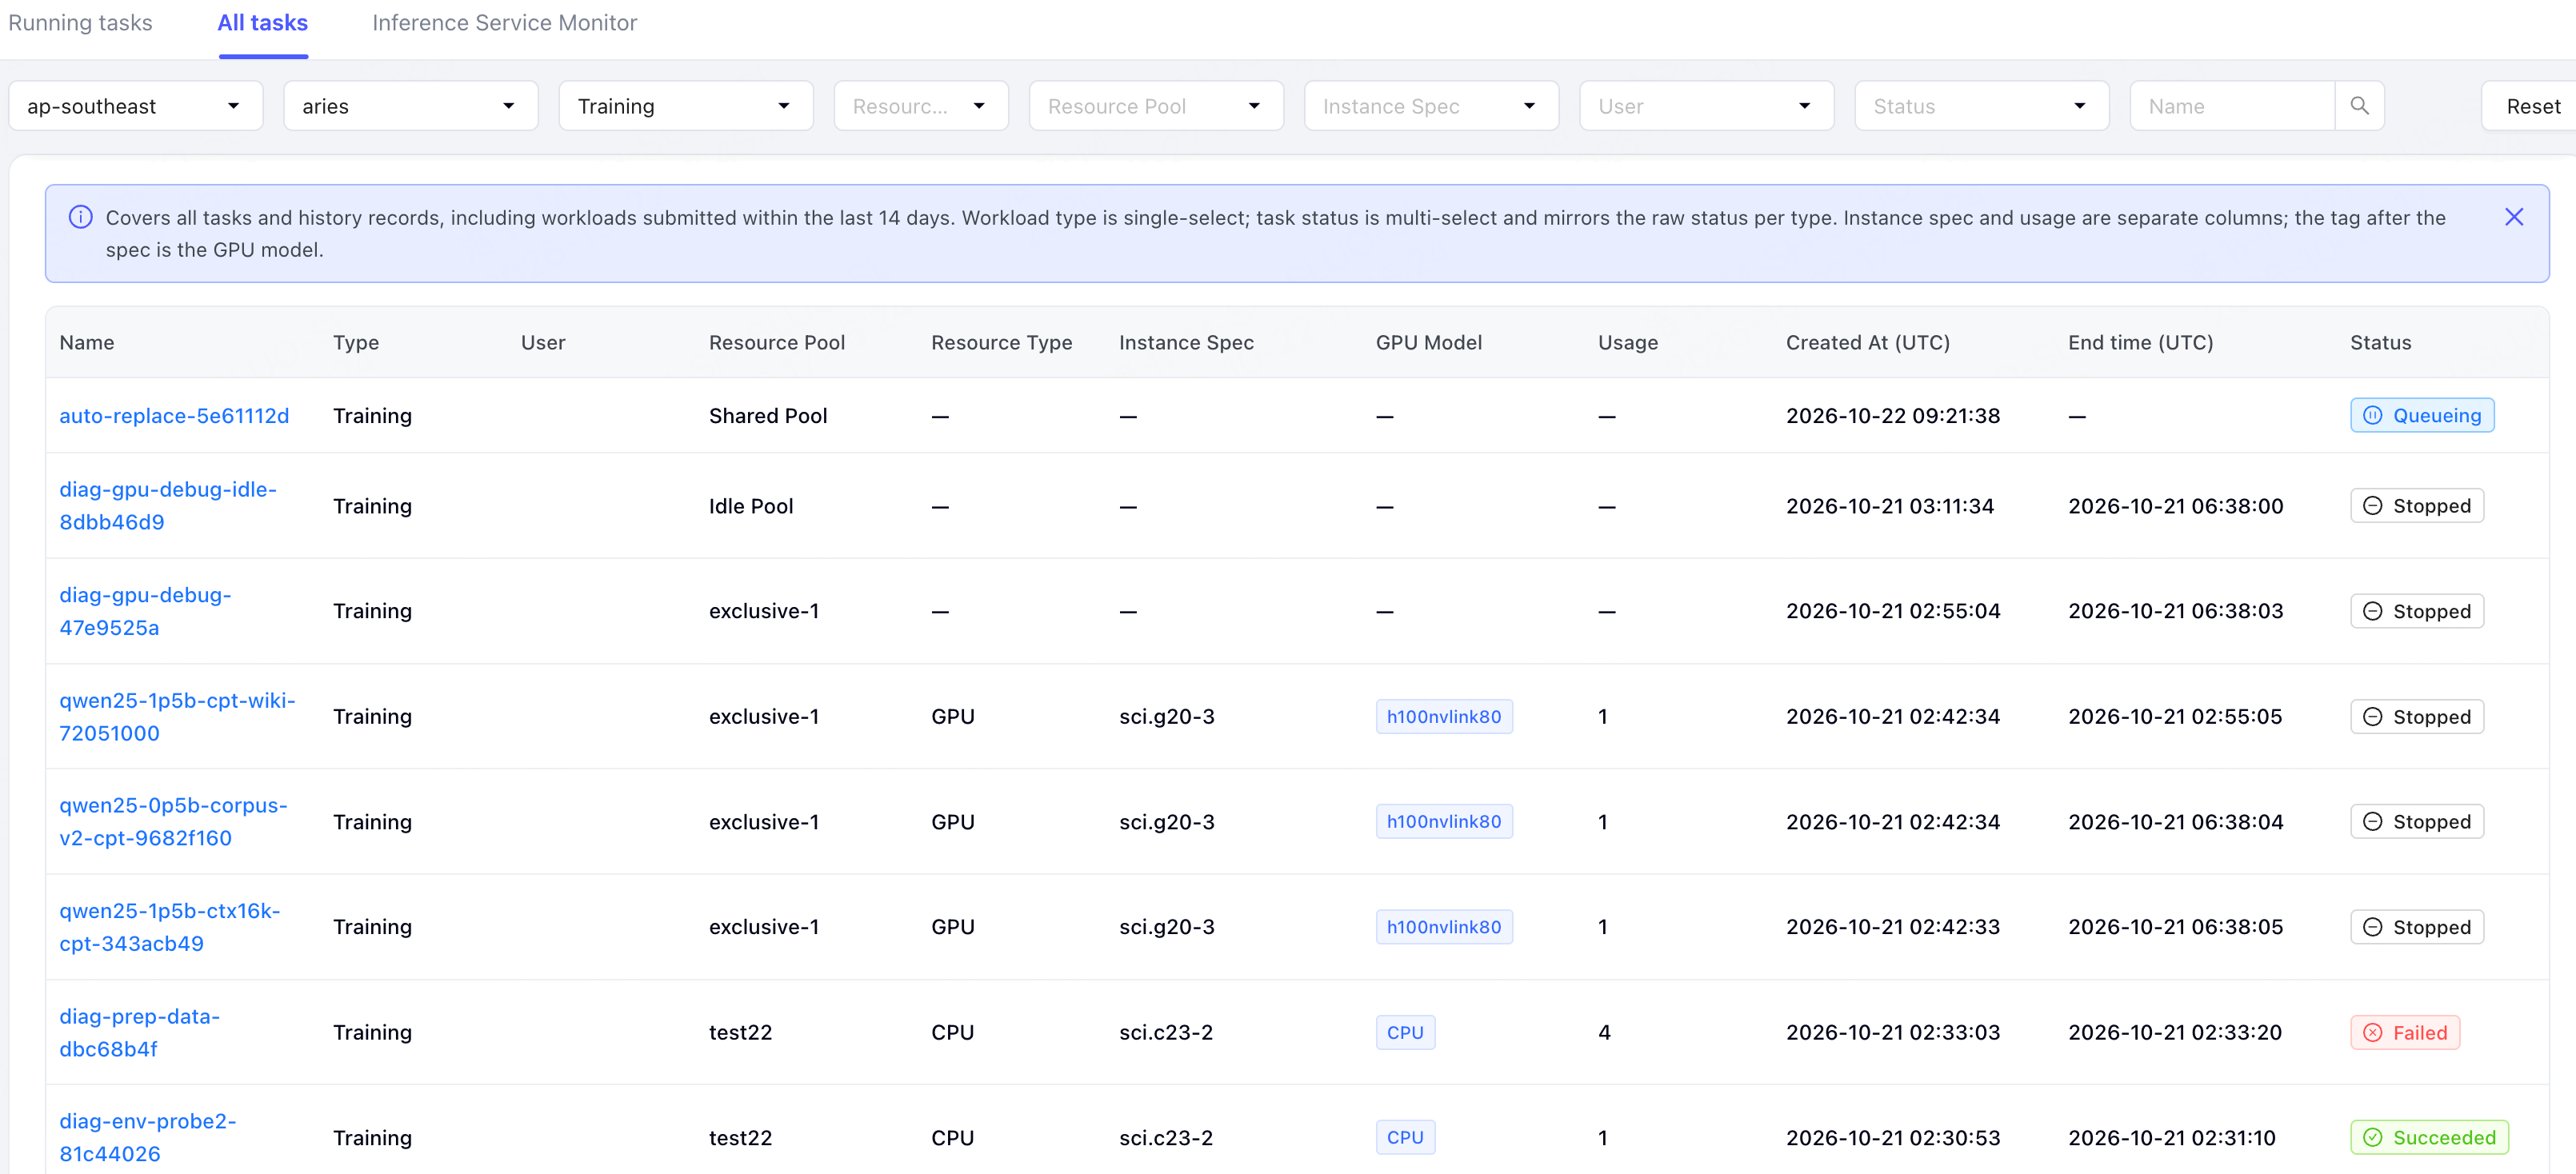Open task diag-gpu-debug-47e9525a
The image size is (2576, 1174).
[x=145, y=611]
